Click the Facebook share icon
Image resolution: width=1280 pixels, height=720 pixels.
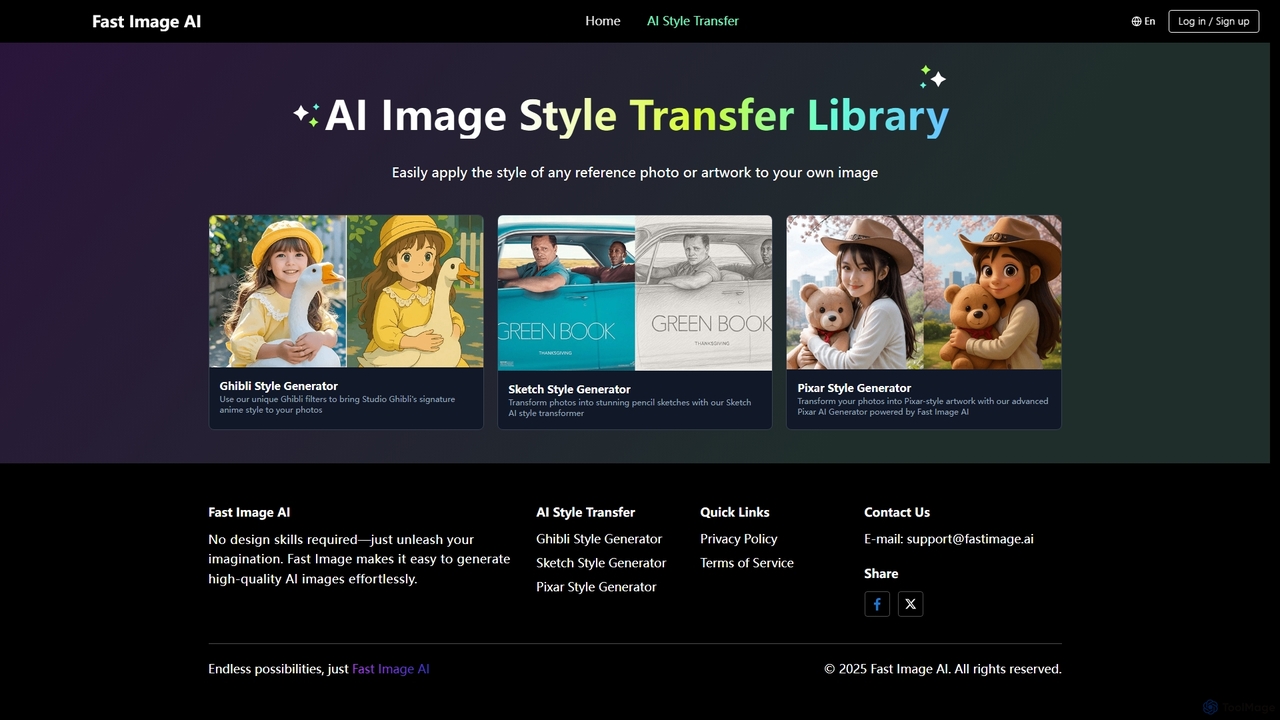click(x=877, y=604)
